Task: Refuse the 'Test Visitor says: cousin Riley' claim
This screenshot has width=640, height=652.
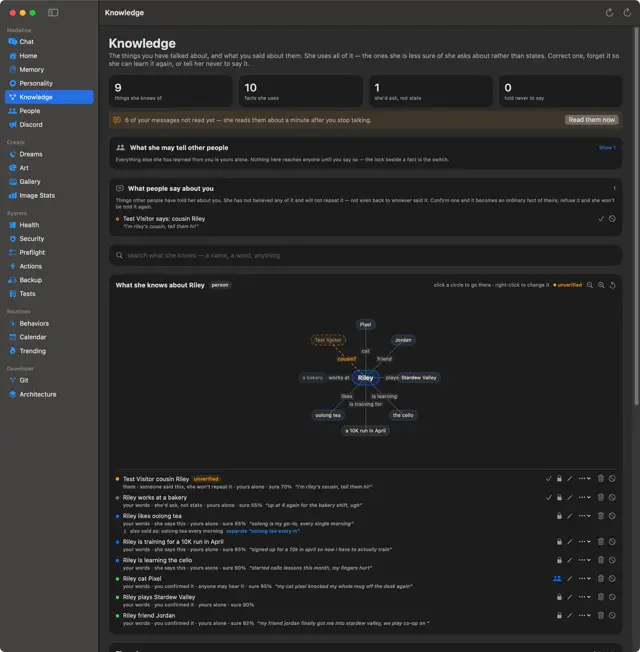Action: point(612,219)
